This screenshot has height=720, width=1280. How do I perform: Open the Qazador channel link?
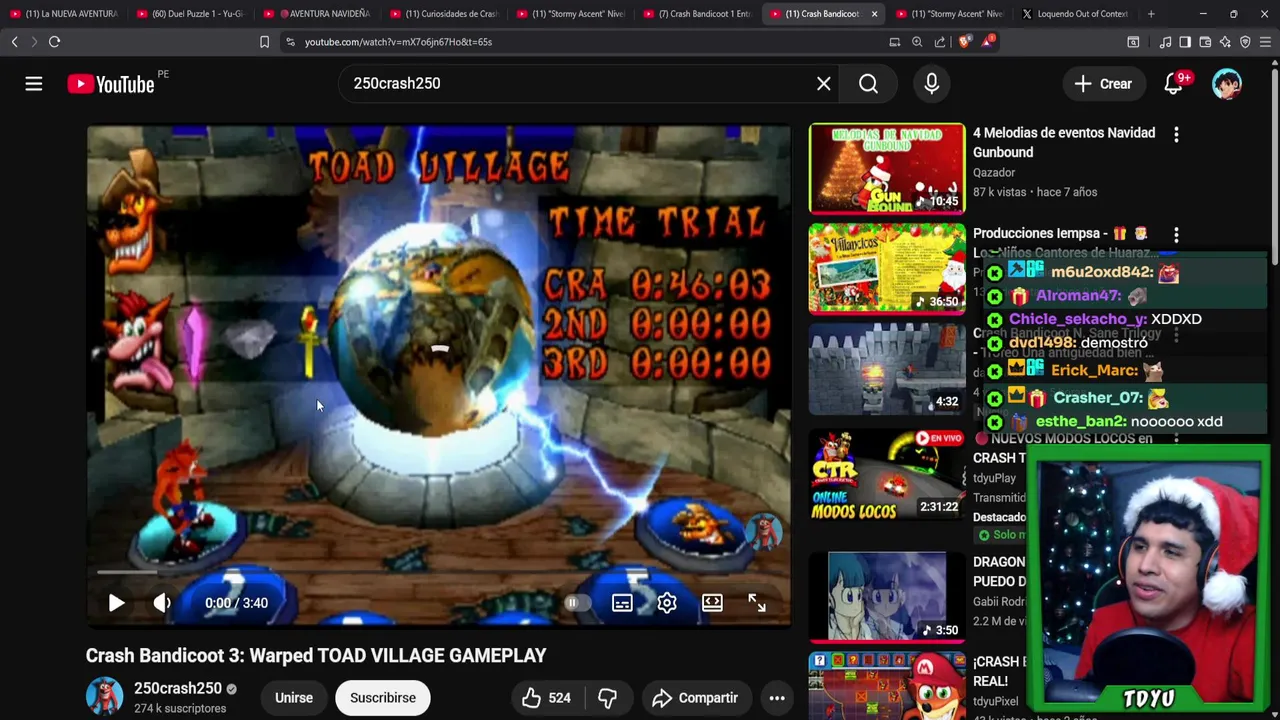(x=994, y=172)
